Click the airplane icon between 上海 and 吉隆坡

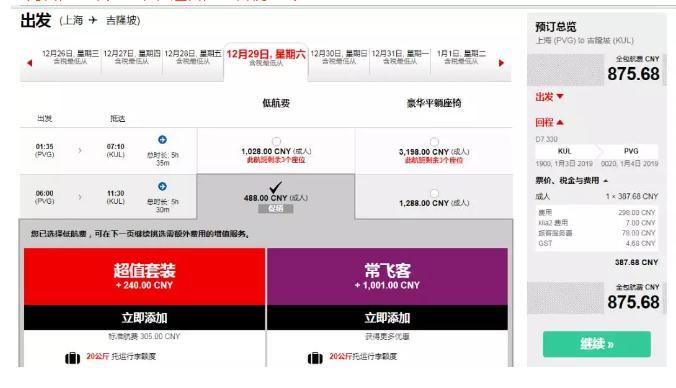tap(93, 20)
